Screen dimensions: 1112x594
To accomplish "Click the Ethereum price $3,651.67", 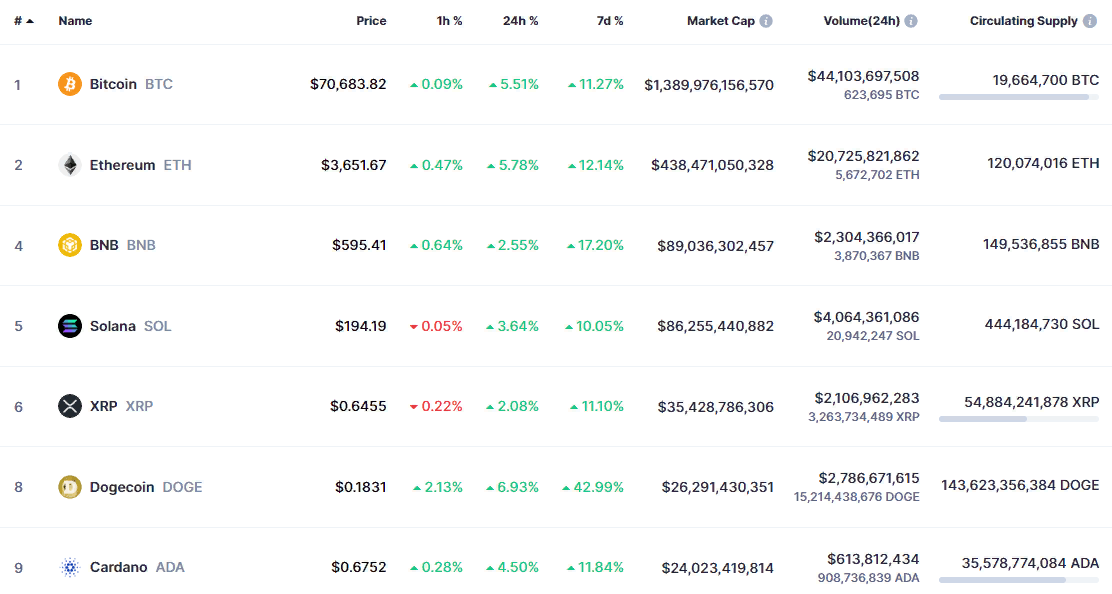I will (x=354, y=165).
